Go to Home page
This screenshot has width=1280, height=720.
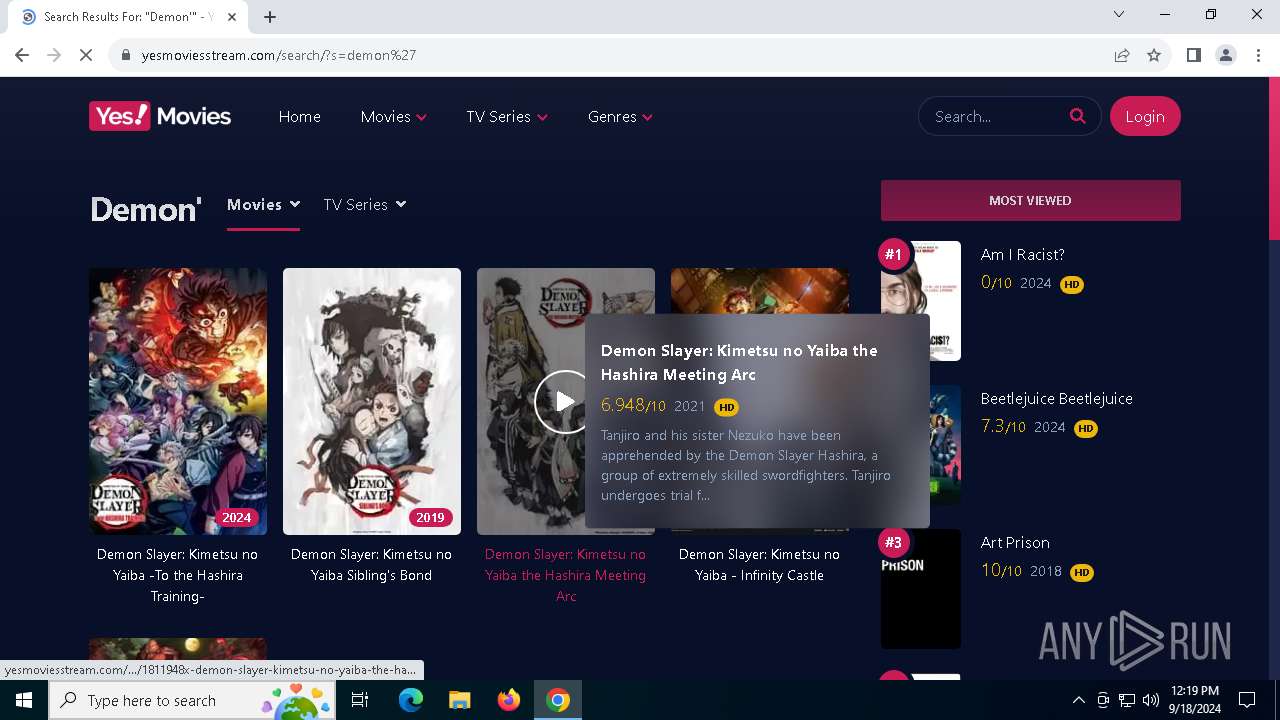[x=300, y=116]
